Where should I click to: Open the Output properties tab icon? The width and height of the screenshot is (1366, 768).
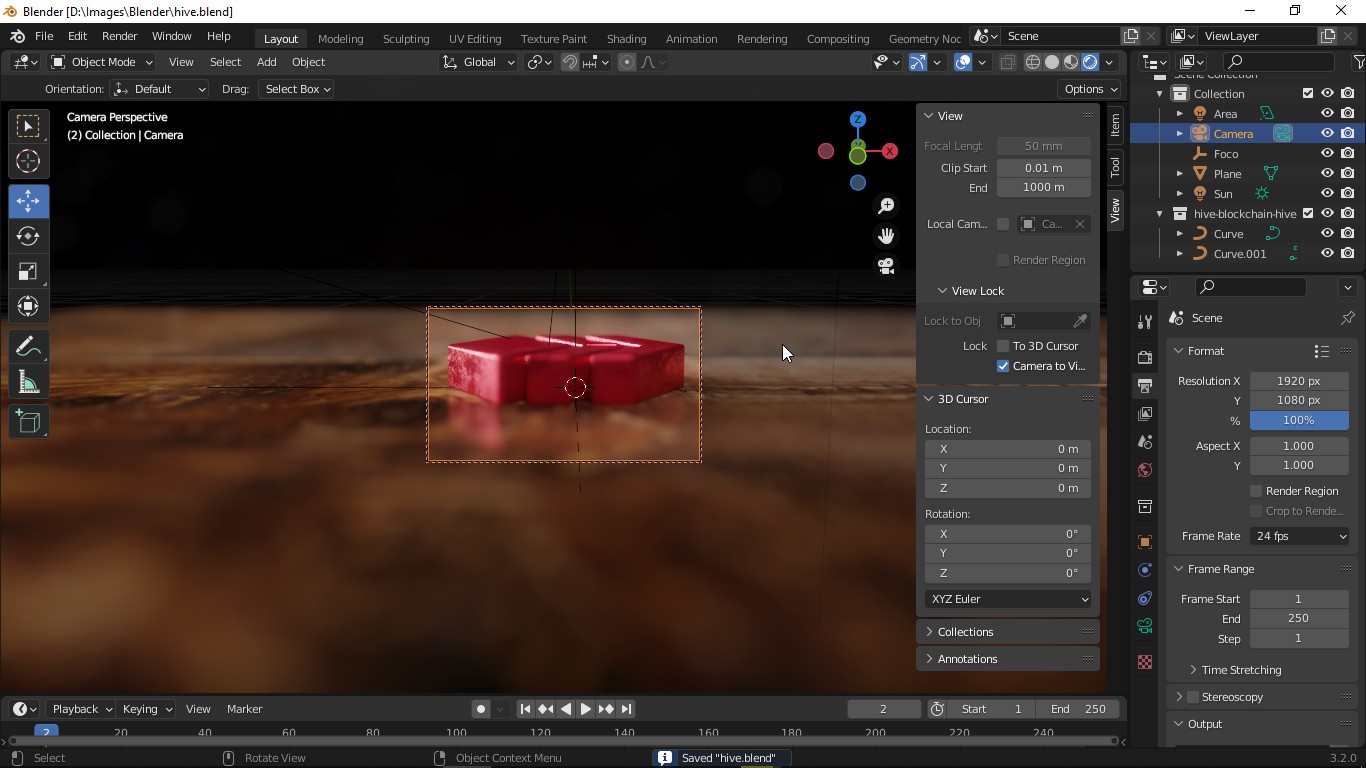(x=1145, y=385)
